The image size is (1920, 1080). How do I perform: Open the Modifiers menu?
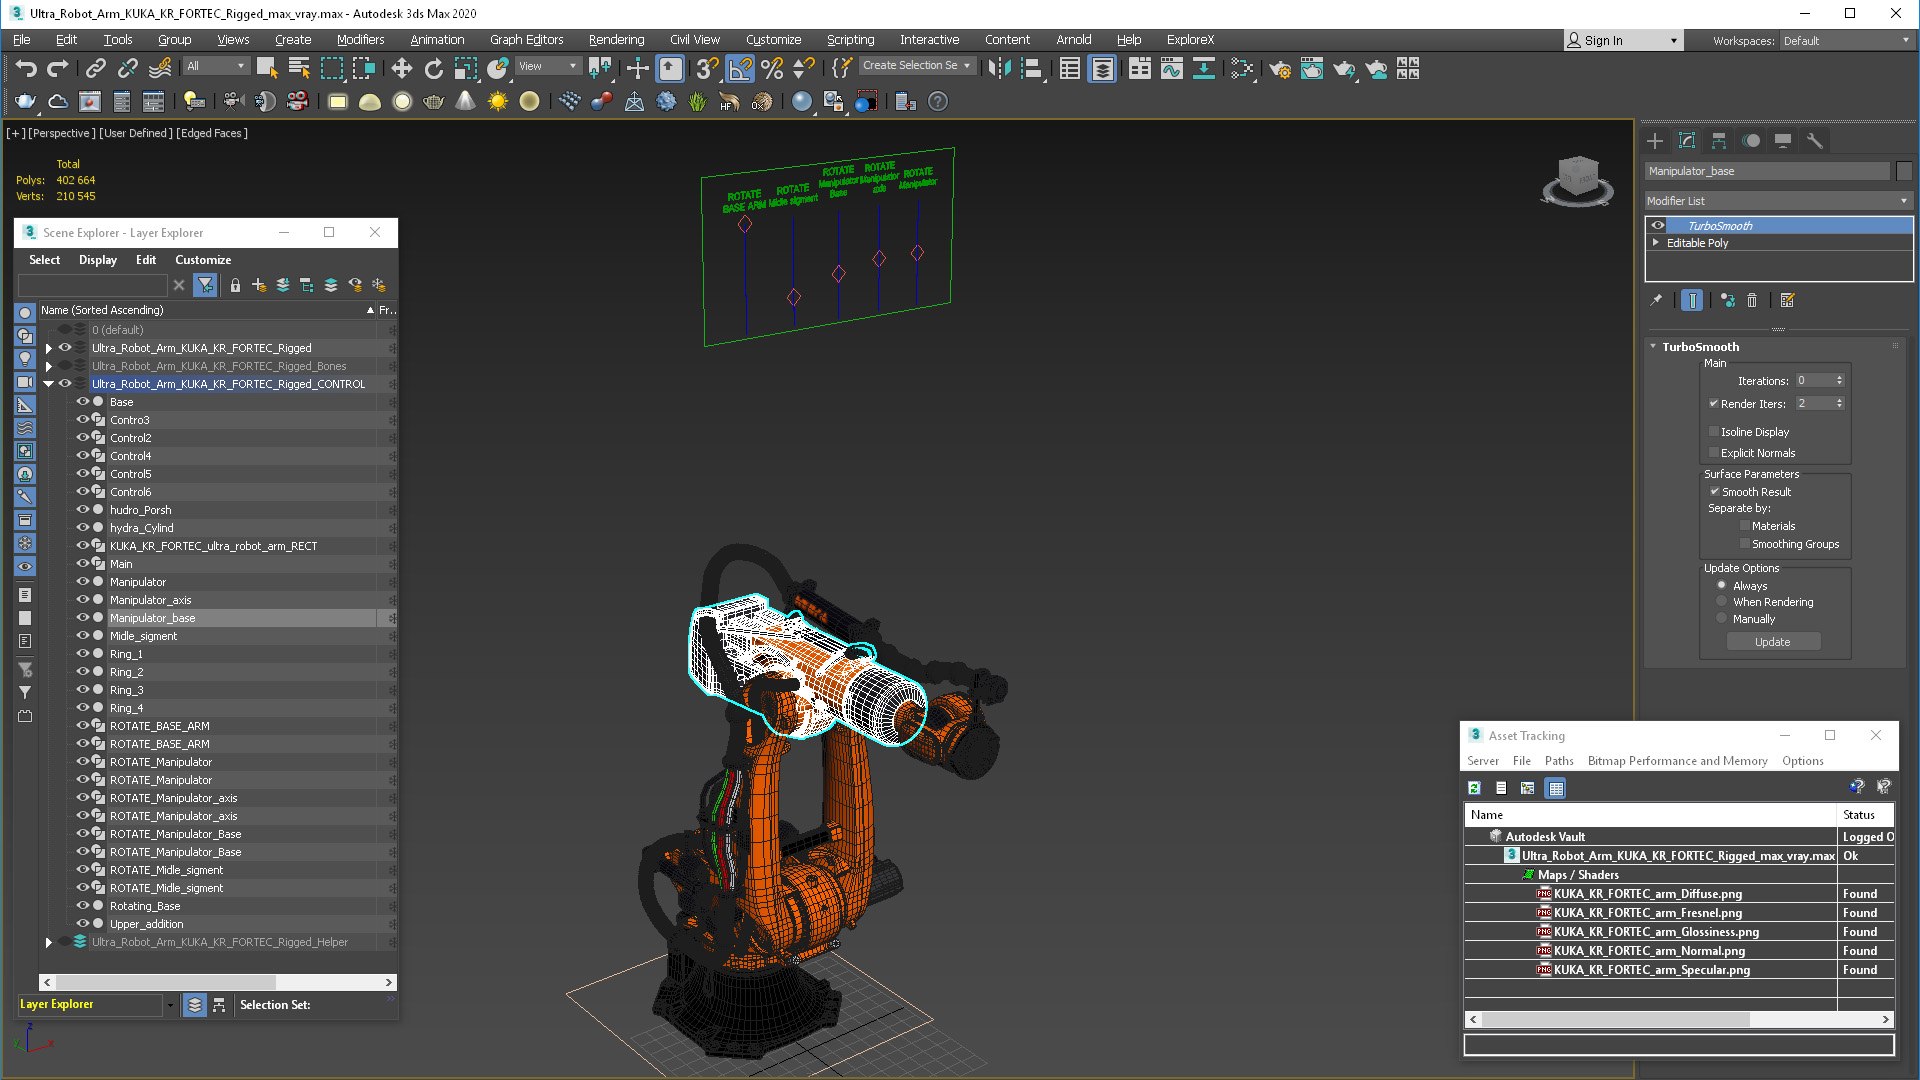click(x=360, y=40)
